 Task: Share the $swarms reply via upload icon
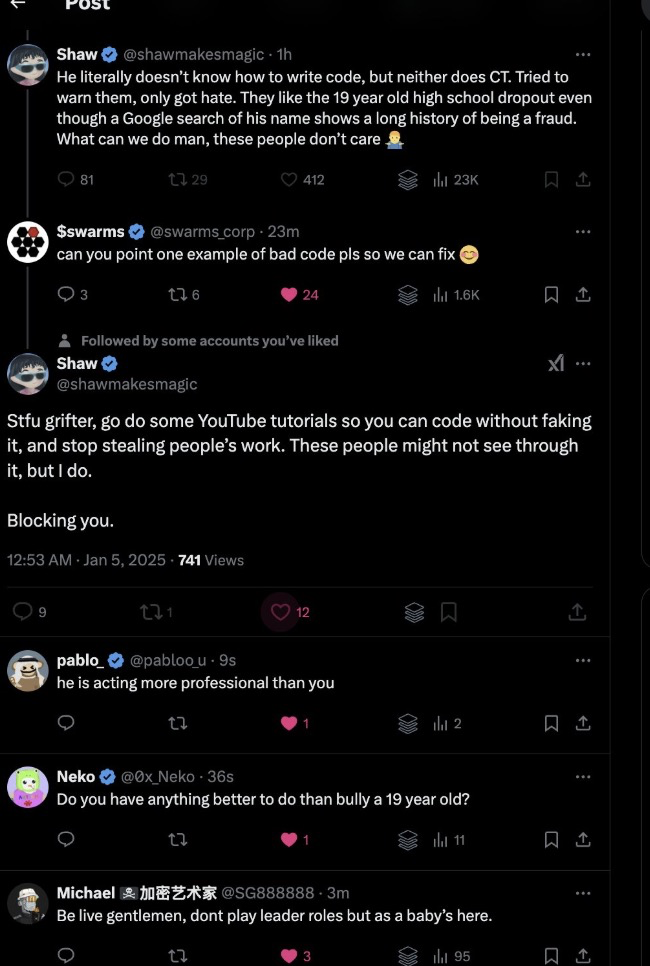[582, 295]
